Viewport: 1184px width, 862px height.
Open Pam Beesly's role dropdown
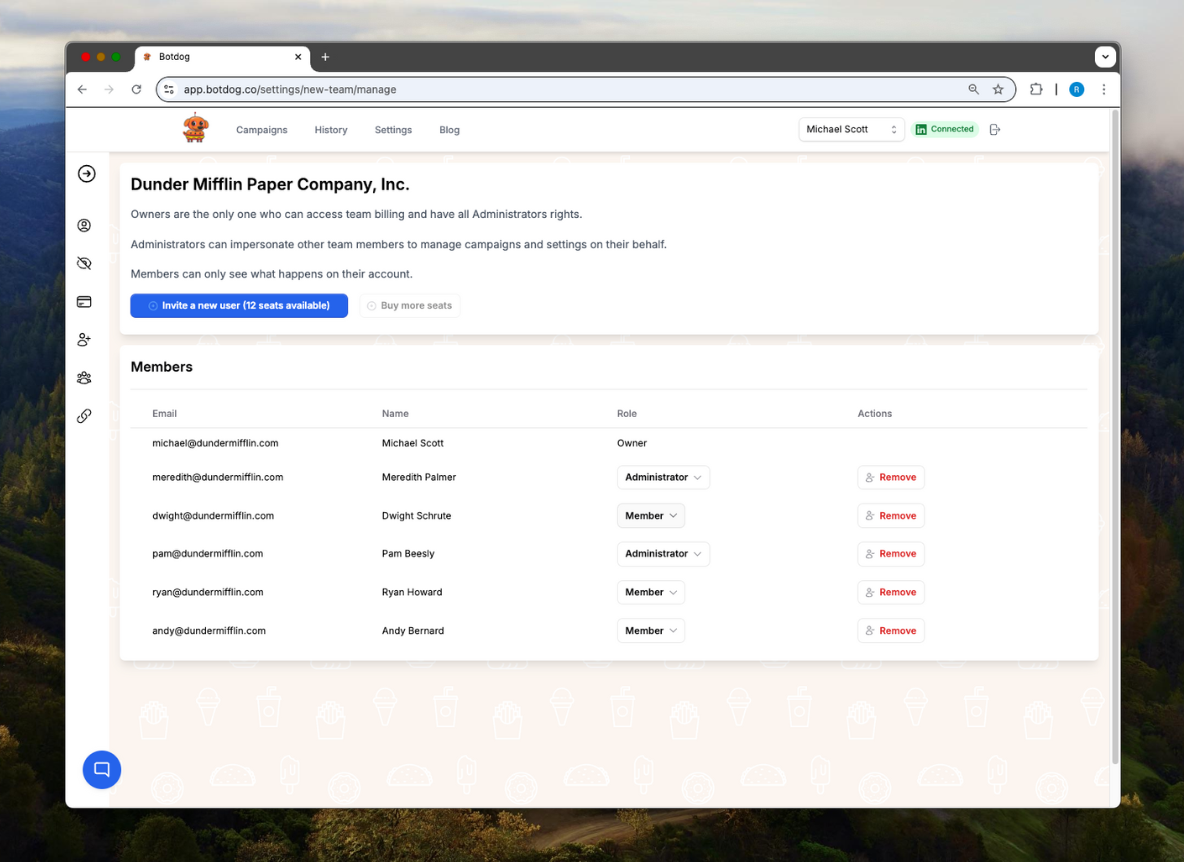pos(663,553)
